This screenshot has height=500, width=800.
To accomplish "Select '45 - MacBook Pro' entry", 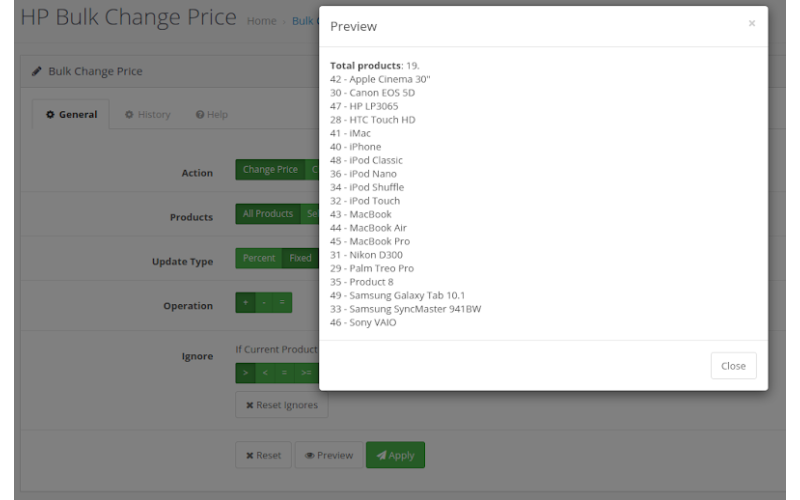I will click(370, 241).
